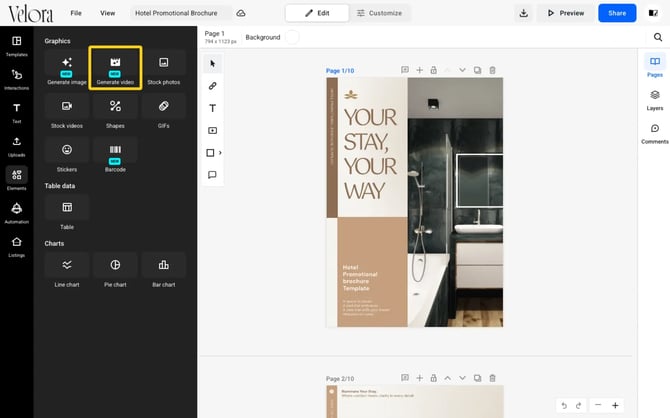Zoom in with plus button
Screen dimensions: 670x418
pos(615,405)
